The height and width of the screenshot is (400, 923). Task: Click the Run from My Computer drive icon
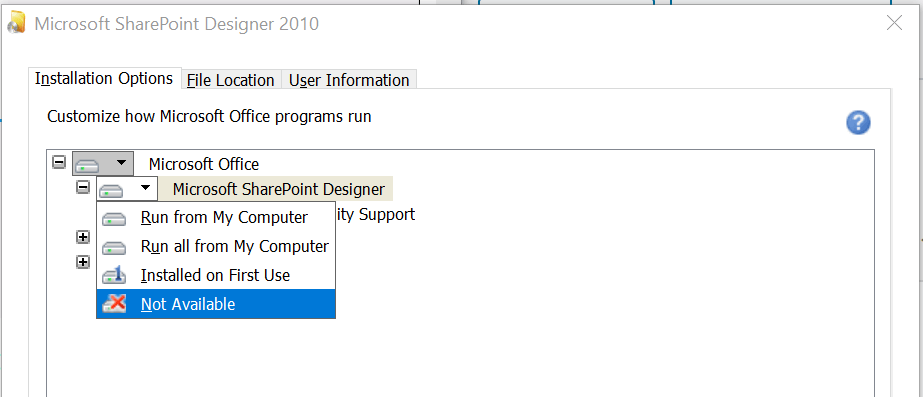tap(114, 219)
